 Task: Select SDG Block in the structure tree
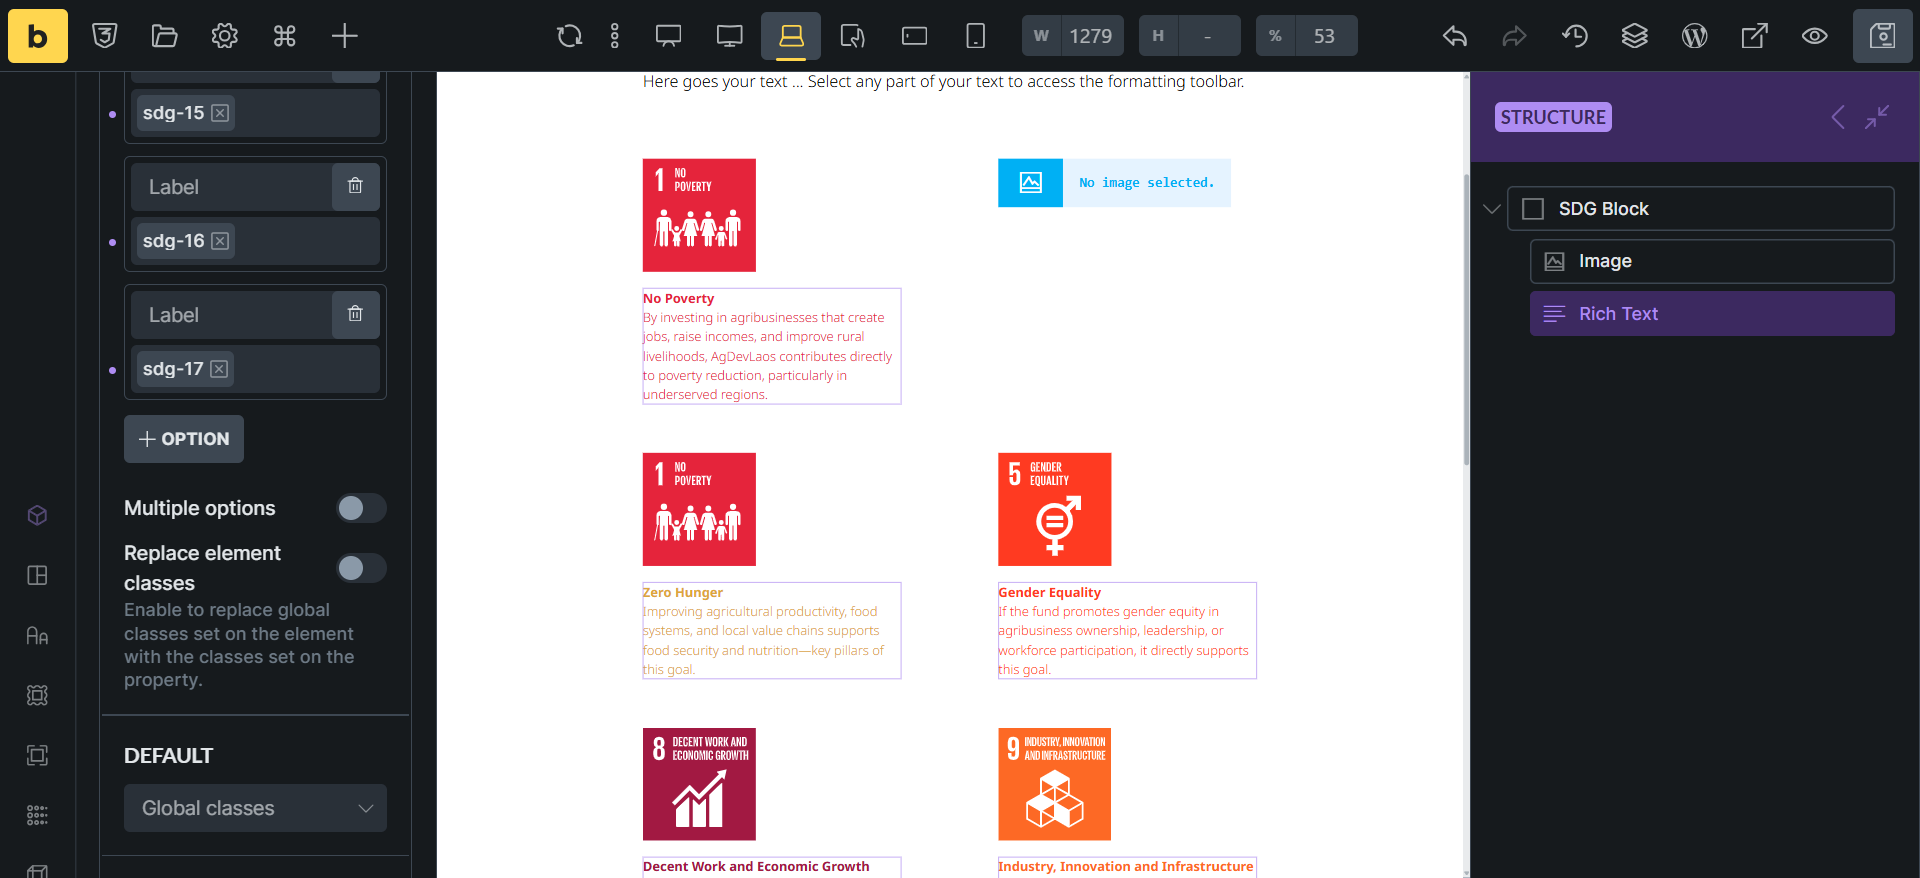[1700, 209]
